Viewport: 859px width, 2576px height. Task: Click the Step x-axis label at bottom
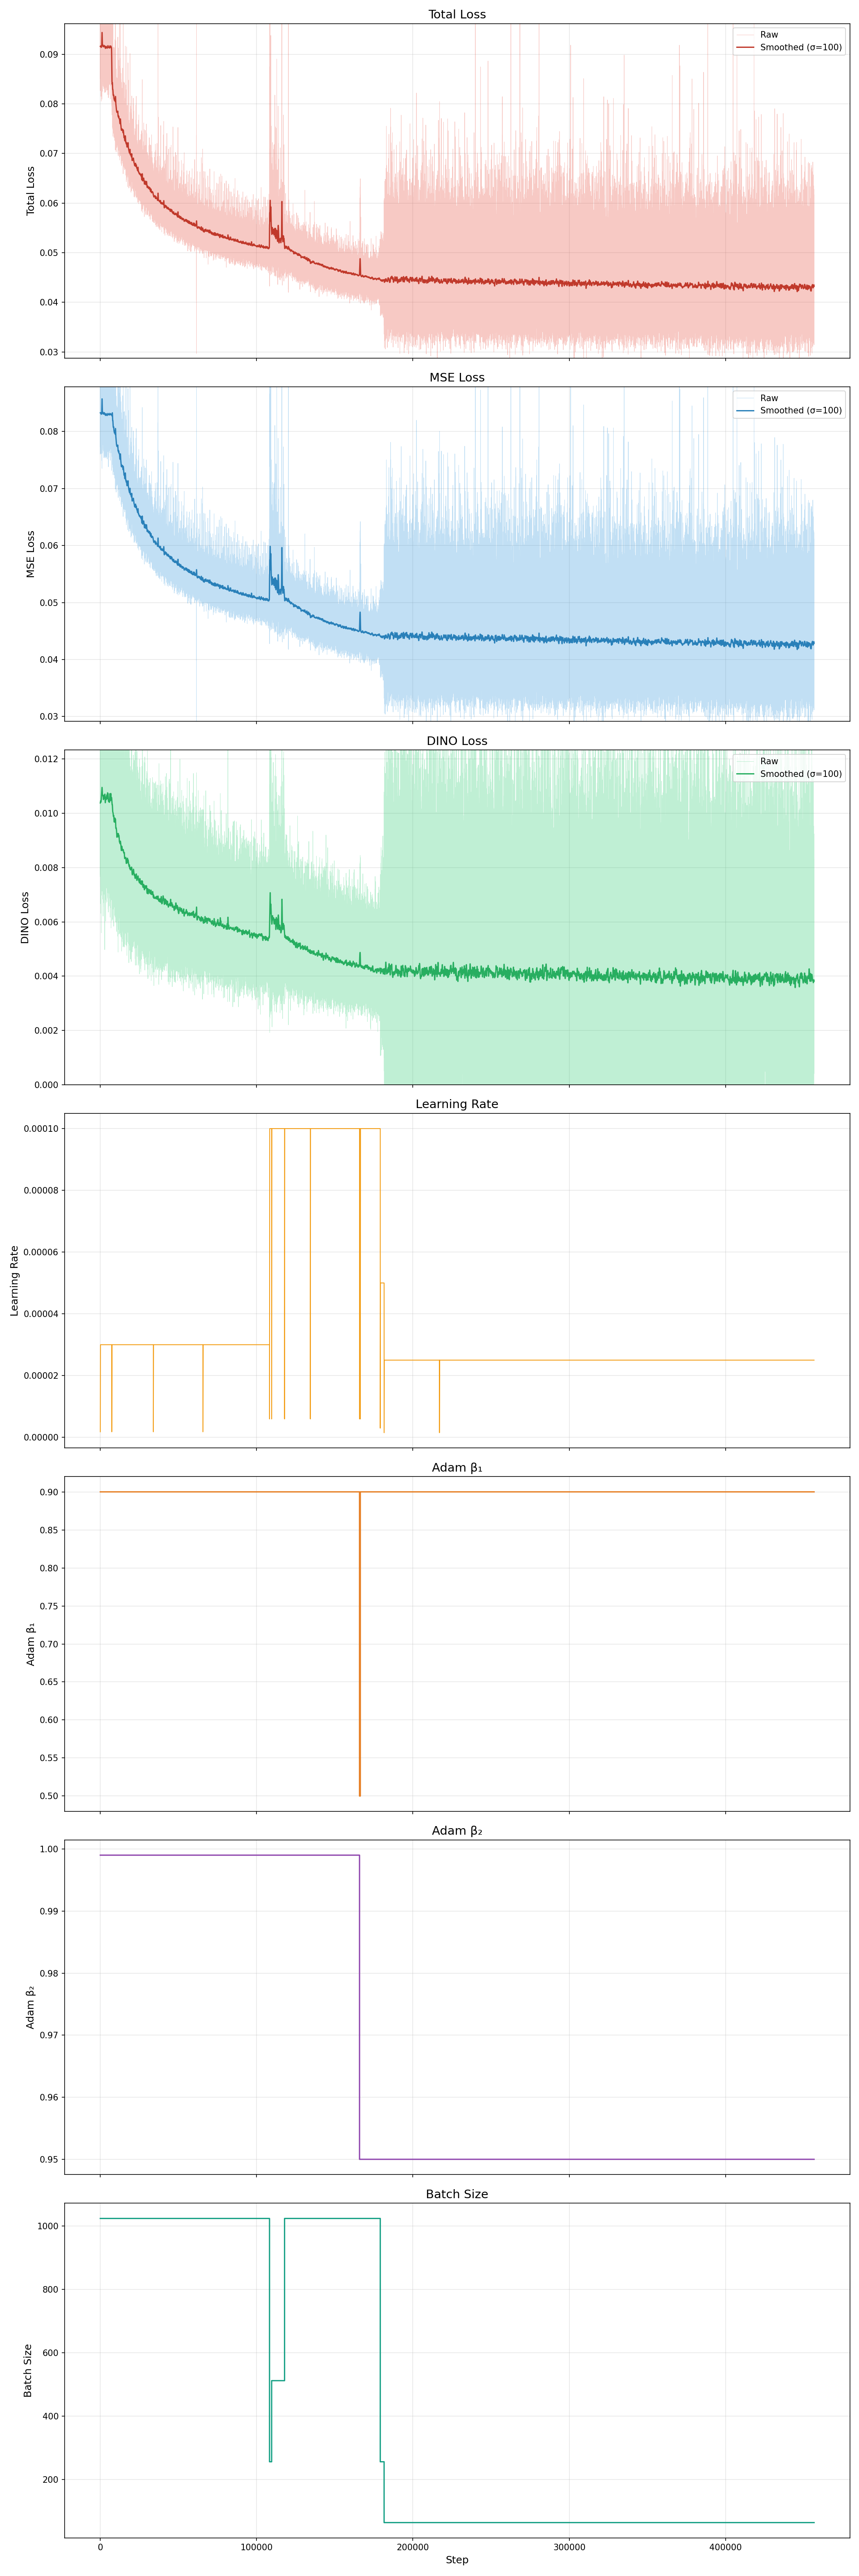pos(456,2560)
